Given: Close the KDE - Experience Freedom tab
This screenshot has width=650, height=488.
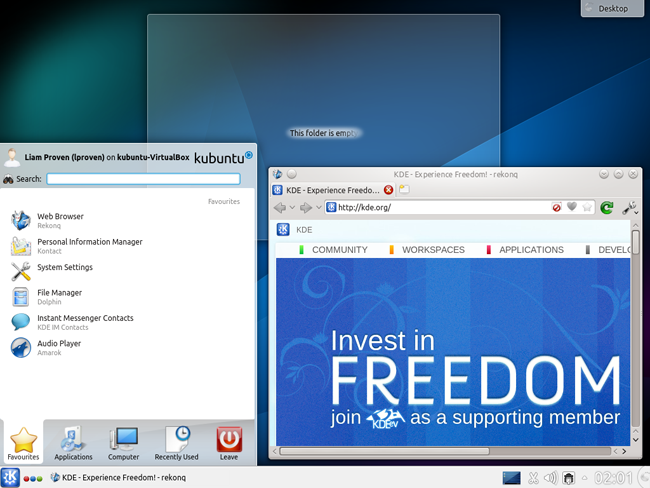Looking at the screenshot, I should (388, 190).
